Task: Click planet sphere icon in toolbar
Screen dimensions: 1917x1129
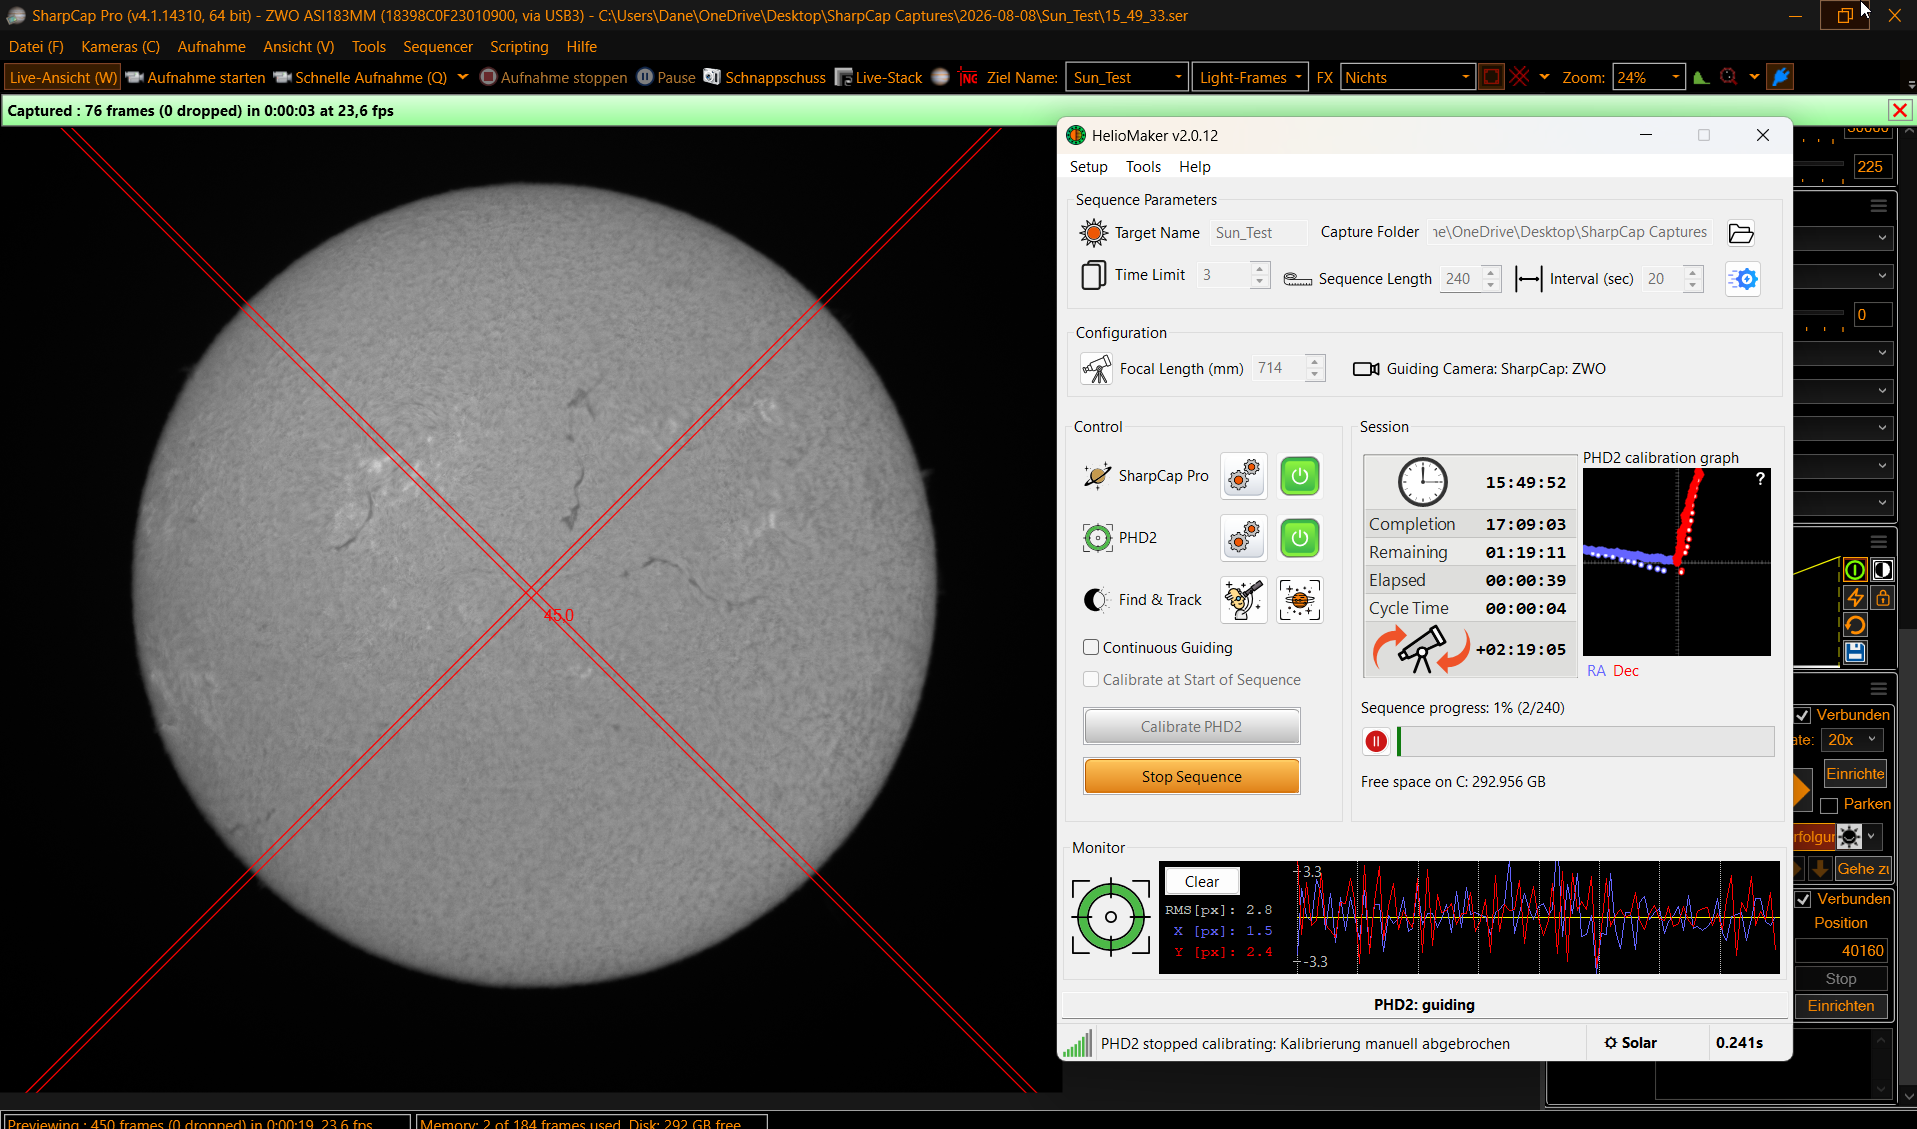Action: 940,77
